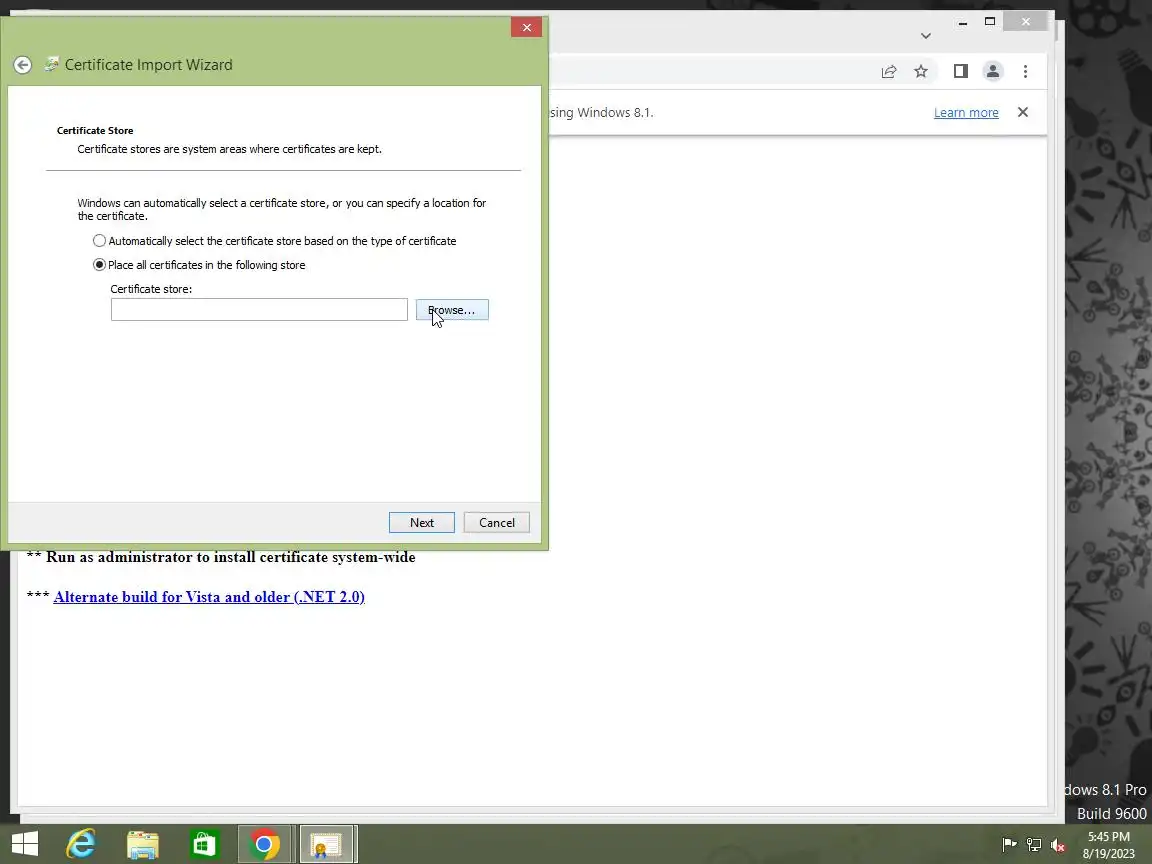The width and height of the screenshot is (1152, 864).
Task: Minimize the Chrome window
Action: (x=962, y=22)
